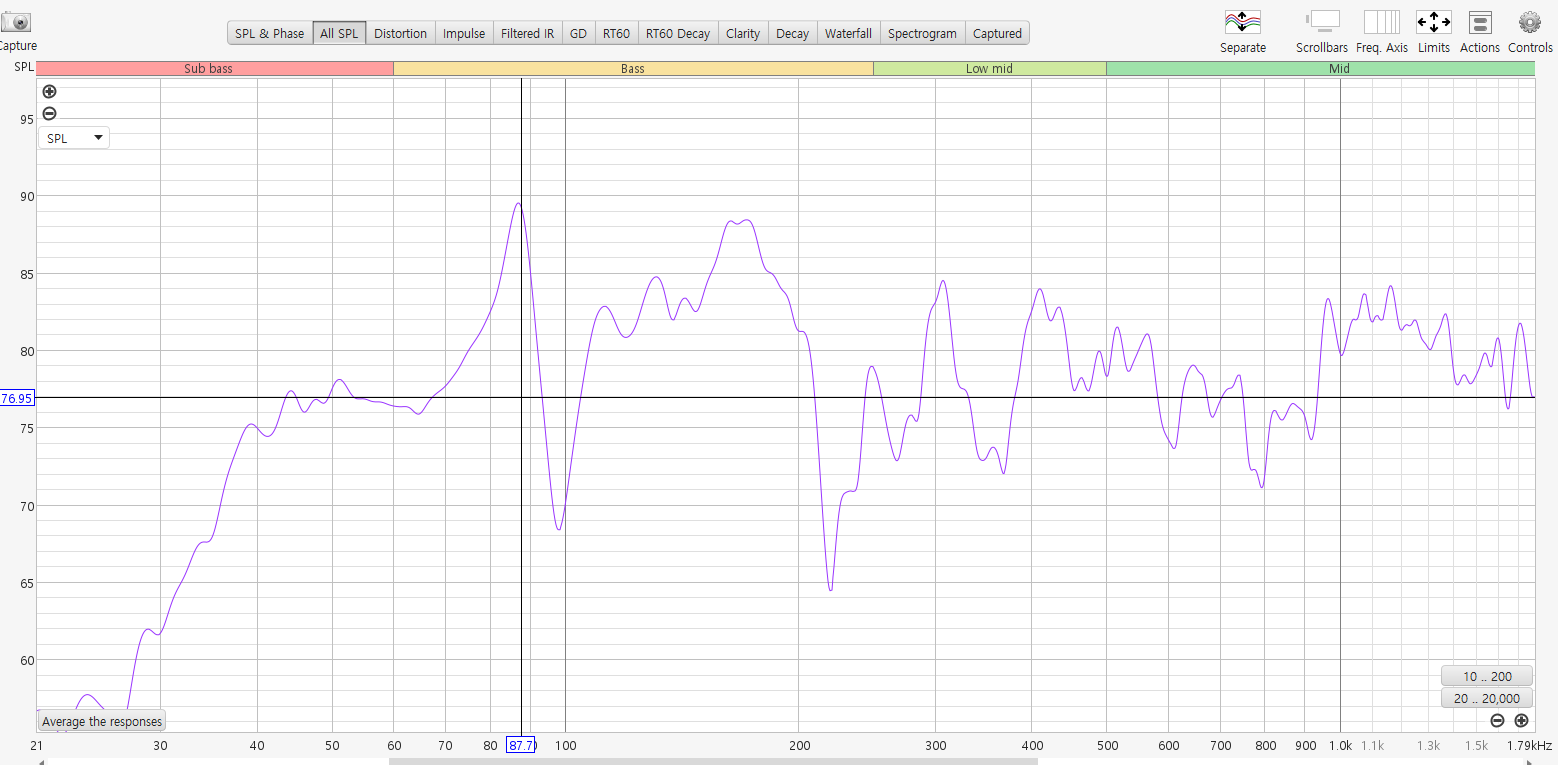Open the RT60 tab
The width and height of the screenshot is (1558, 765).
(x=616, y=33)
